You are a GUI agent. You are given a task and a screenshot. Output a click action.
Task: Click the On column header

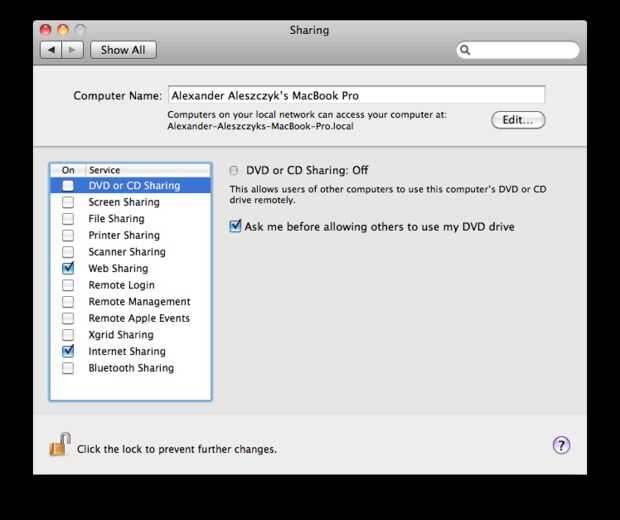point(68,170)
